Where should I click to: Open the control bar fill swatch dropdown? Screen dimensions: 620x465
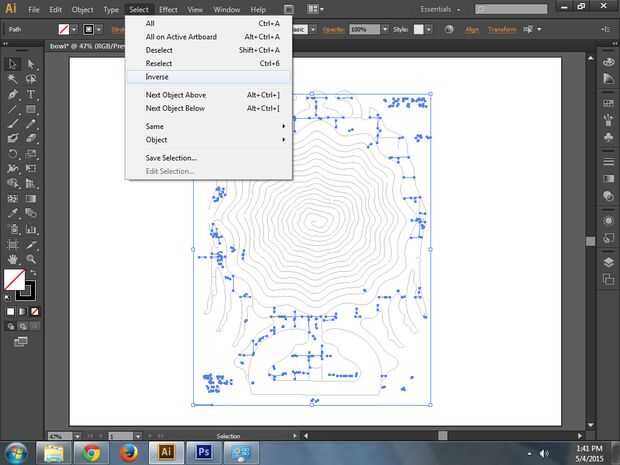tap(74, 29)
